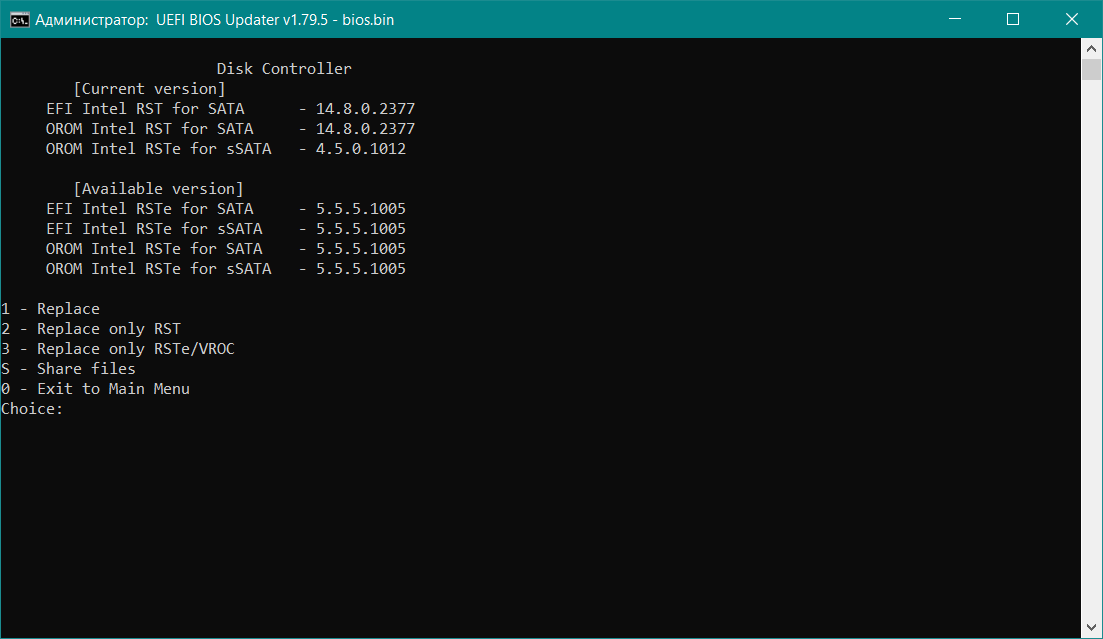This screenshot has height=639, width=1103.
Task: Click the 'Disk Controller' heading text
Action: (x=284, y=69)
